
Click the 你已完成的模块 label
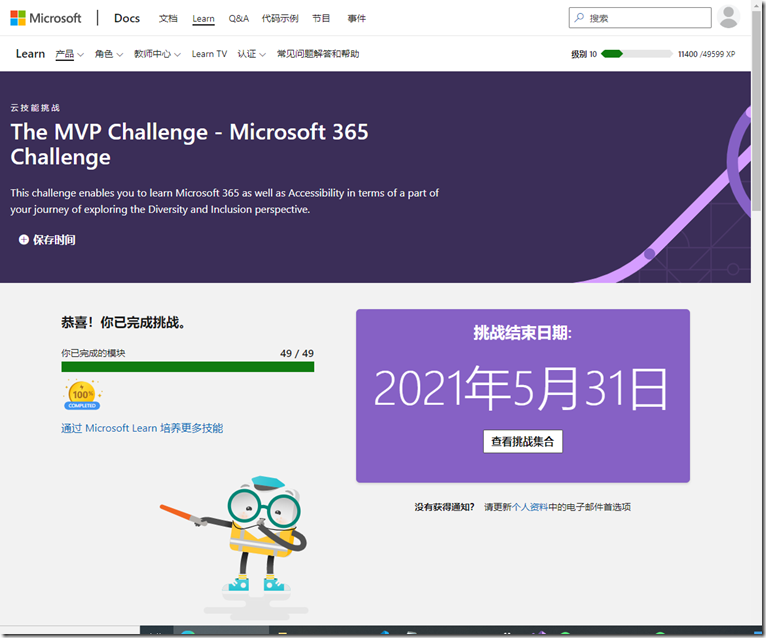(x=93, y=353)
